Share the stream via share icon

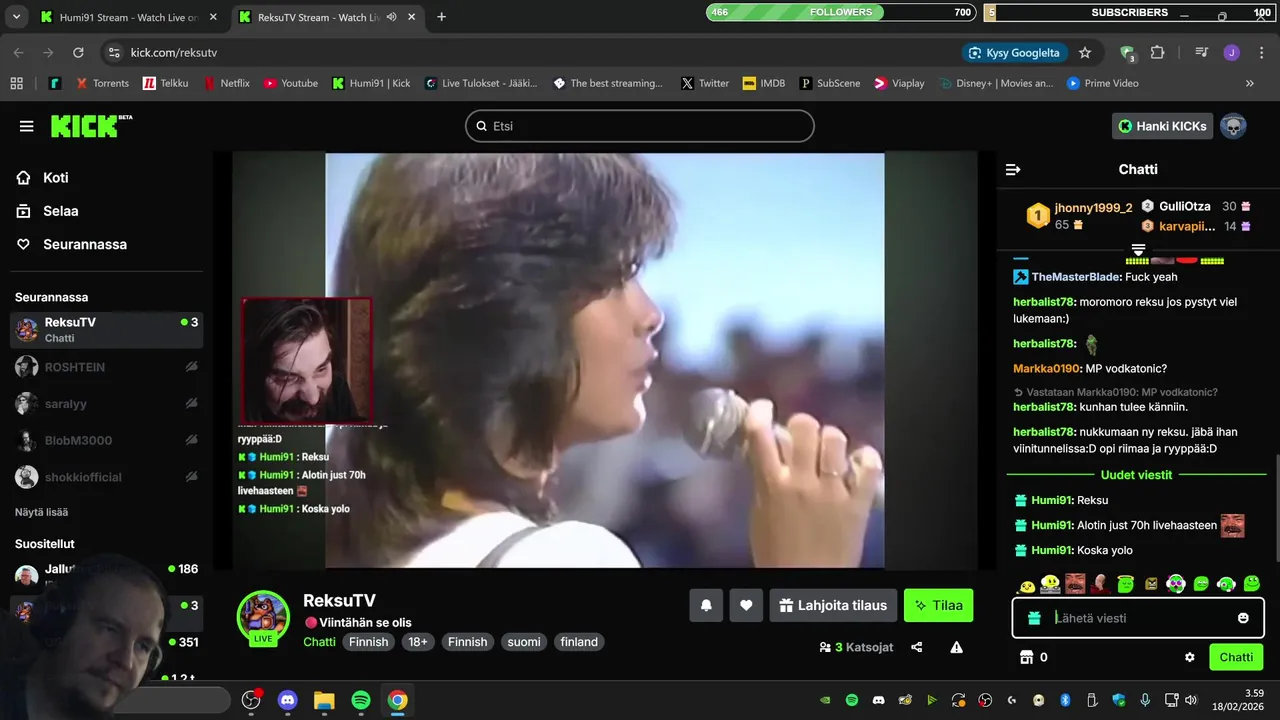pos(917,647)
